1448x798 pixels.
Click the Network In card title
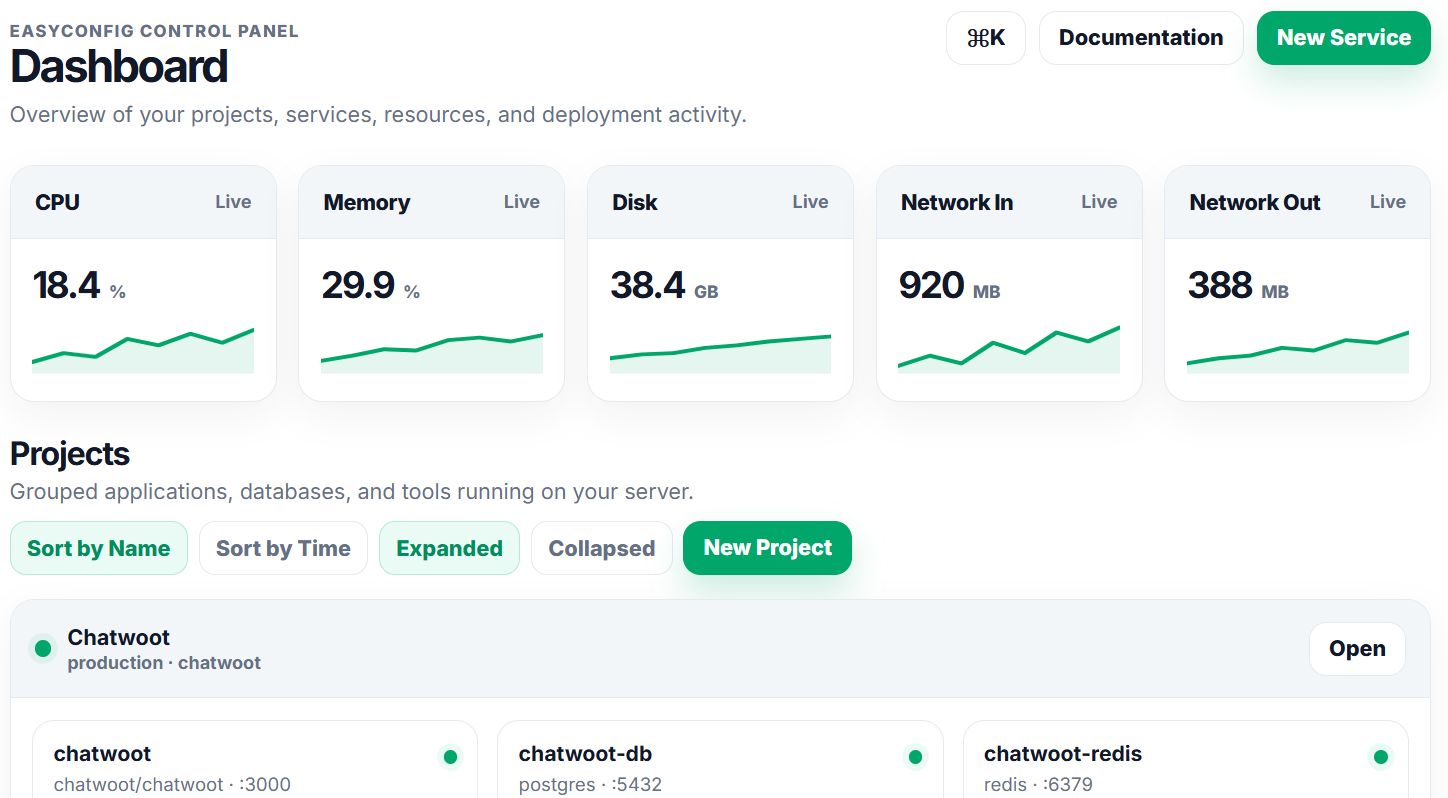(x=957, y=202)
